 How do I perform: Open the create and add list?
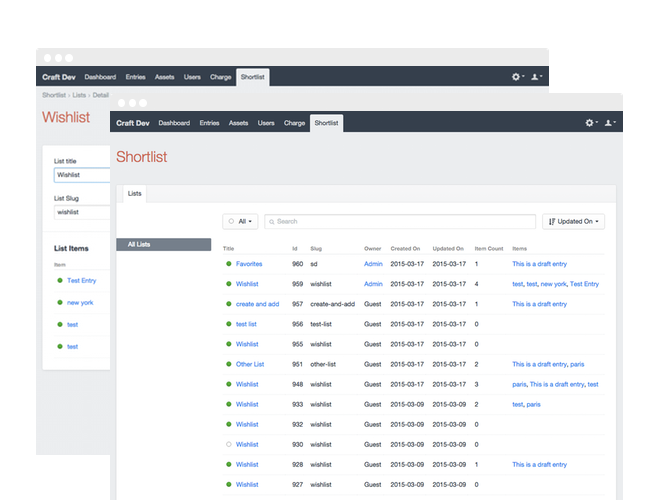click(x=257, y=304)
